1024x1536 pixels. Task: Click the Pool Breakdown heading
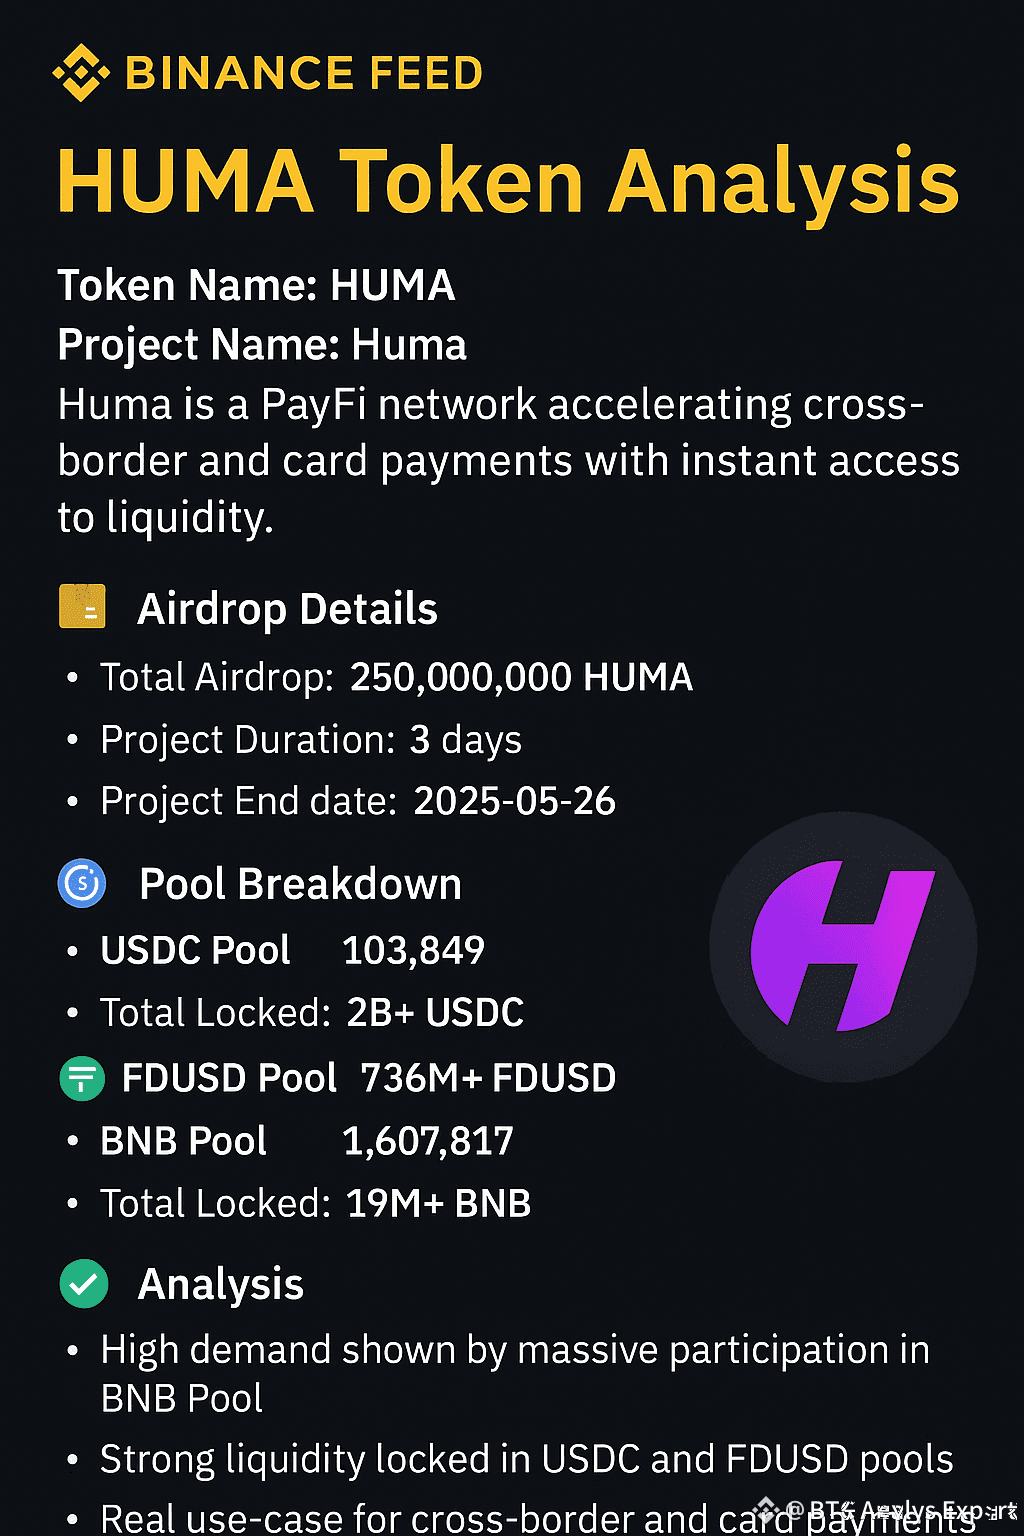coord(300,884)
